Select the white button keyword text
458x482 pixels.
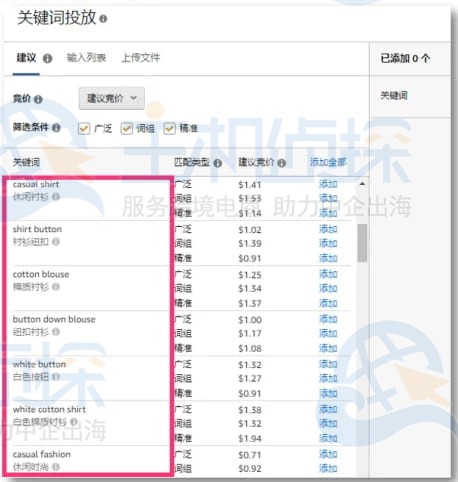point(39,364)
